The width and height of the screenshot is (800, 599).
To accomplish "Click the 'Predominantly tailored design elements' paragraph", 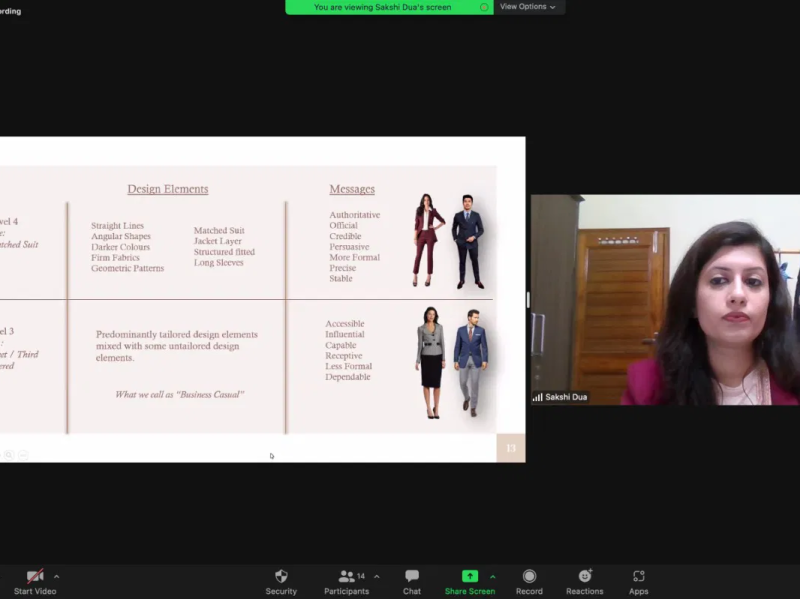I will tap(177, 346).
